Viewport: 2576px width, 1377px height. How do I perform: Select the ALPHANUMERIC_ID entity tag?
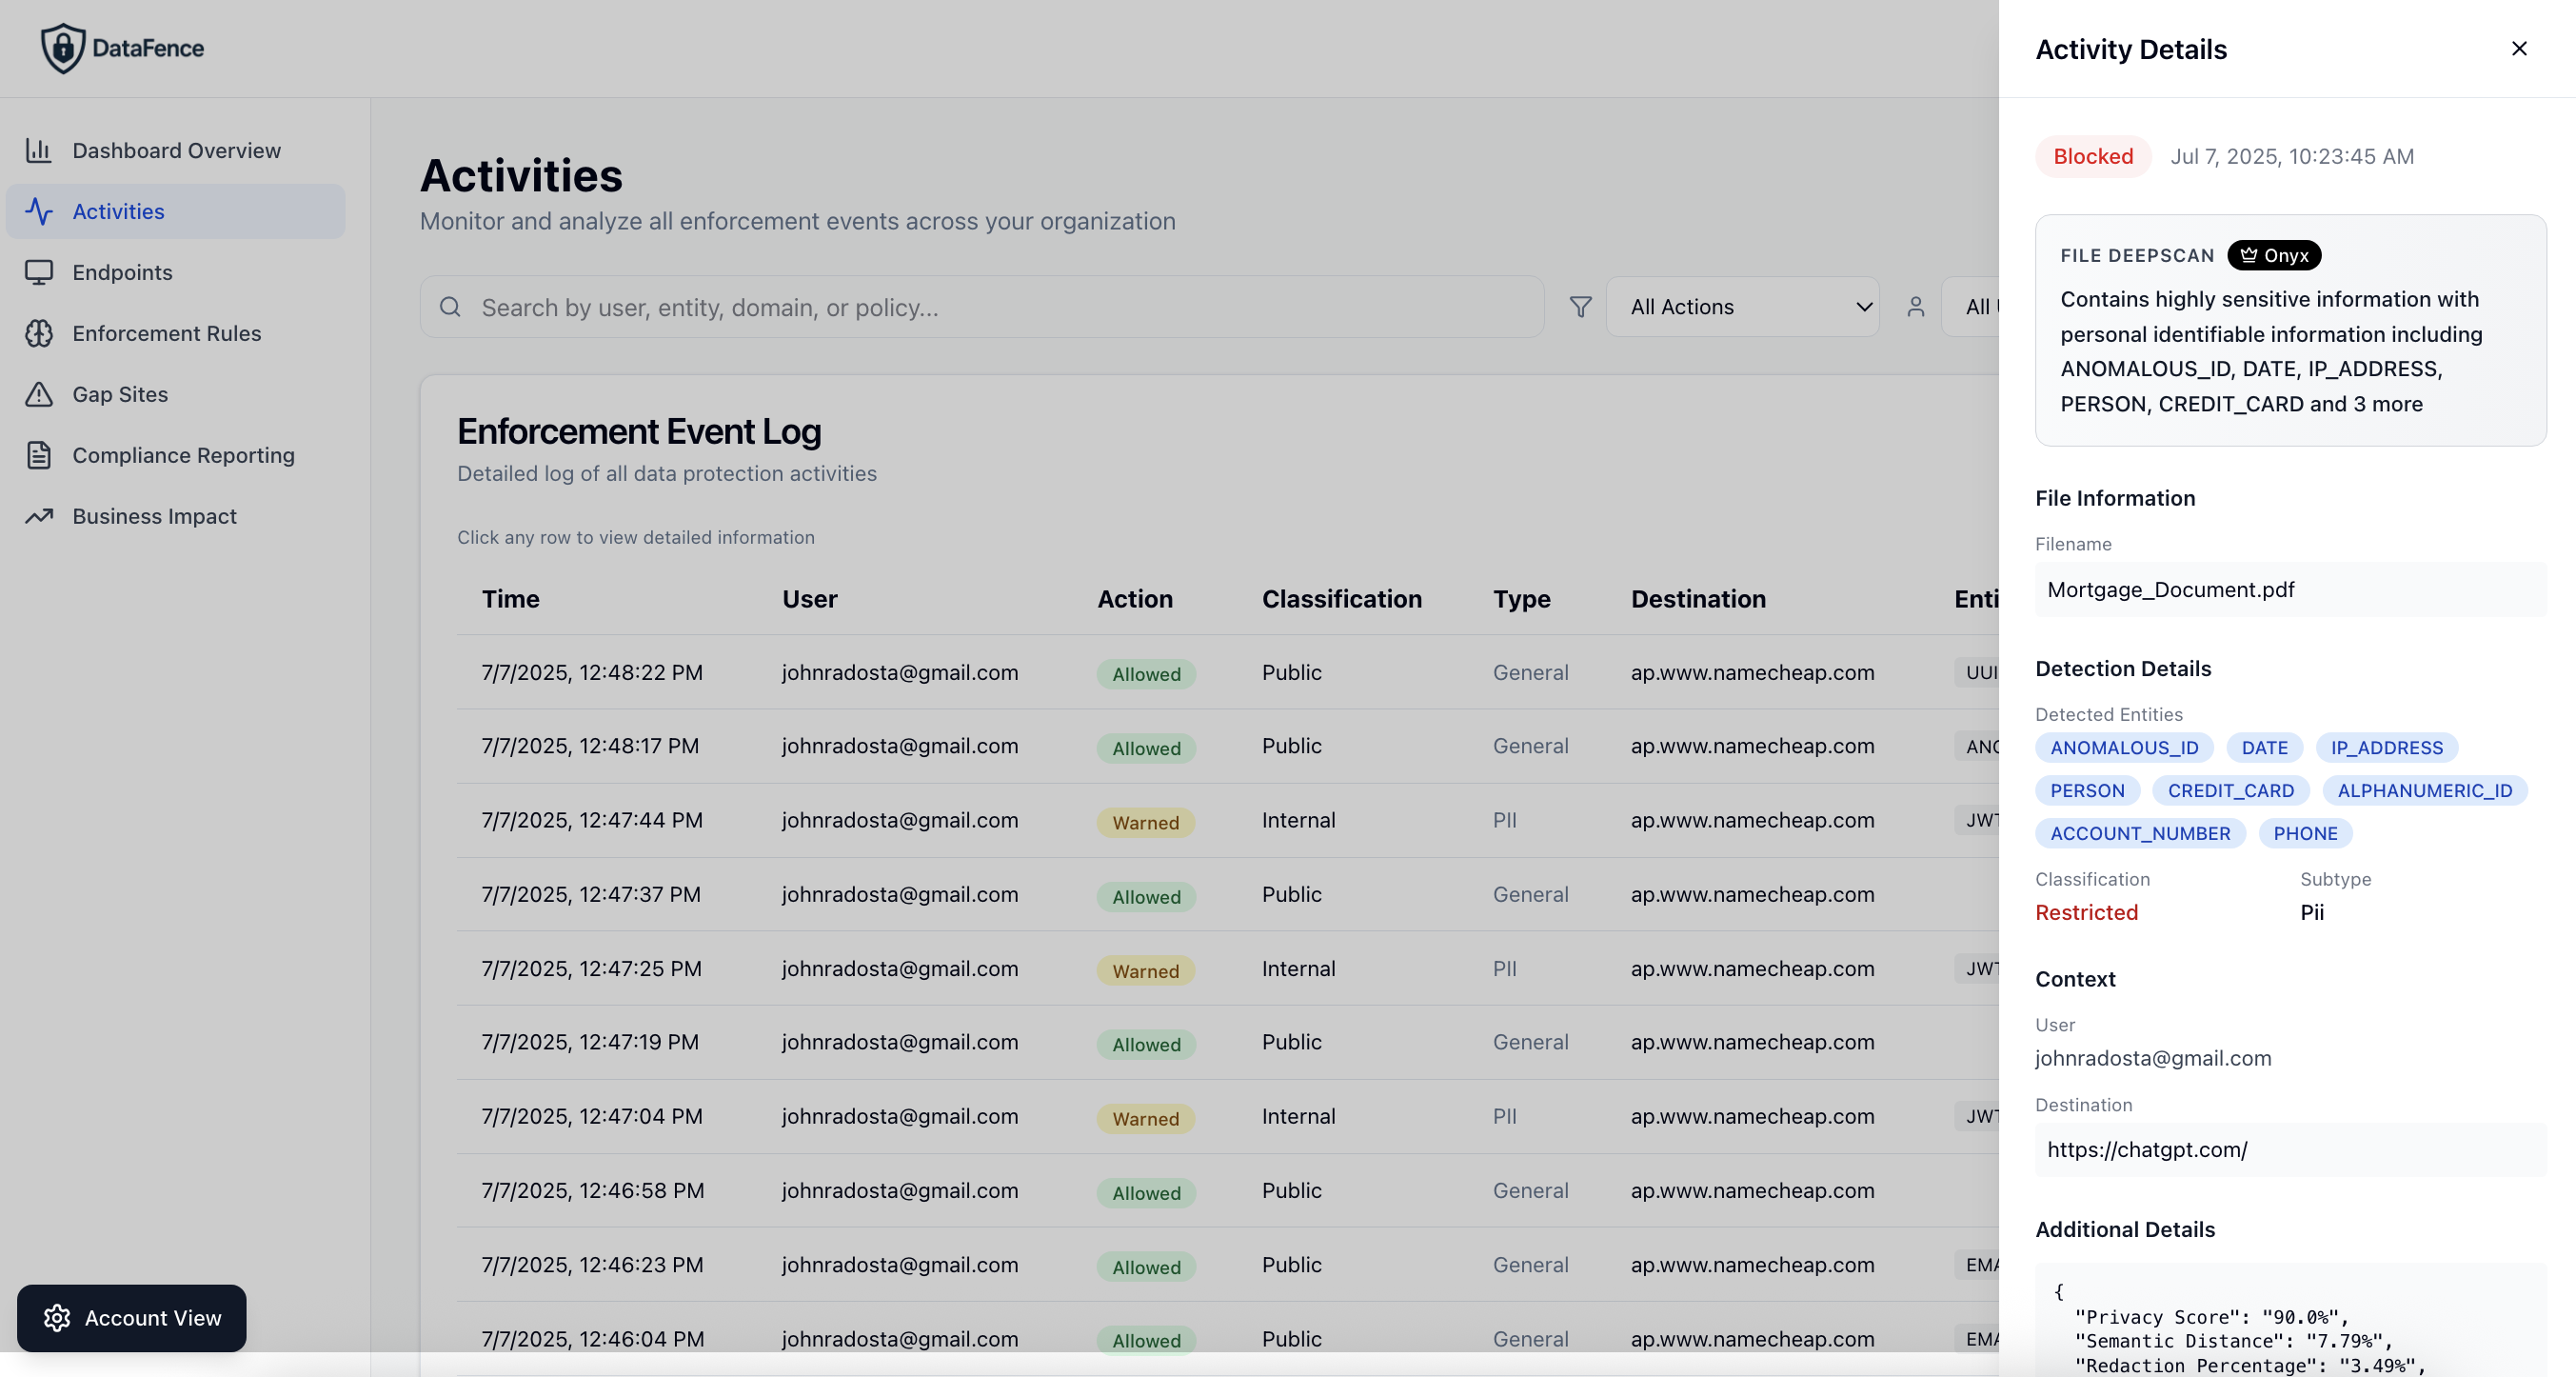point(2424,790)
